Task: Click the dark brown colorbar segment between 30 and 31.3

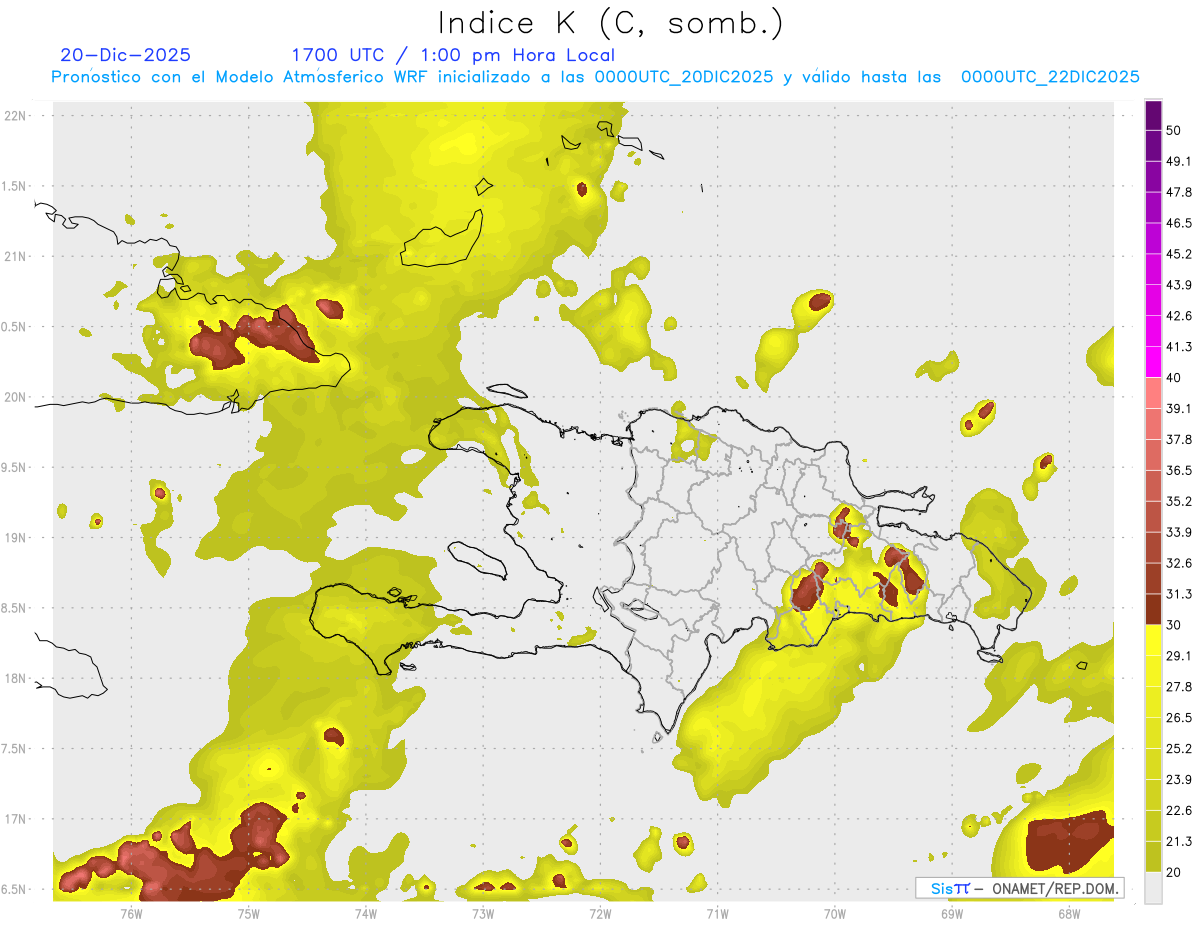Action: tap(1153, 609)
